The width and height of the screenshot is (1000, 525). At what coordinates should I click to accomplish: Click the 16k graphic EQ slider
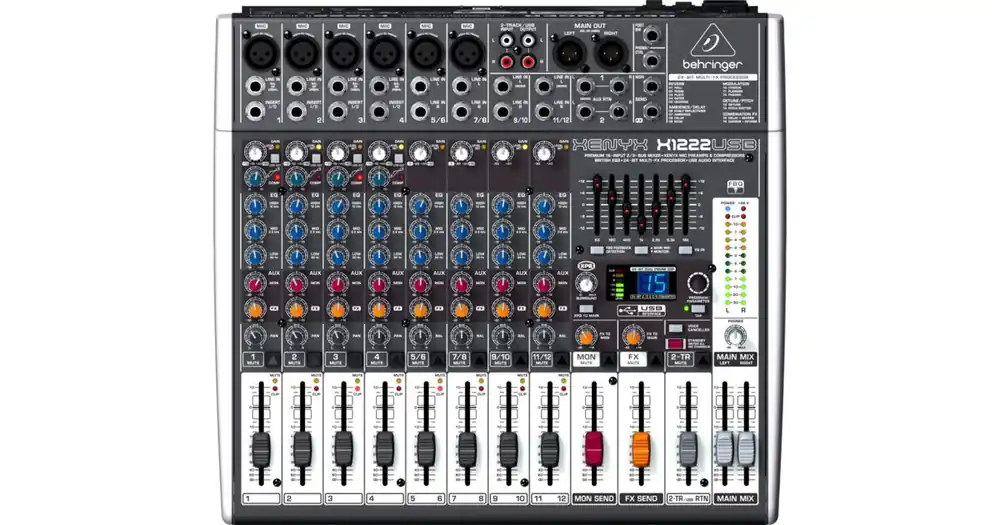(686, 186)
